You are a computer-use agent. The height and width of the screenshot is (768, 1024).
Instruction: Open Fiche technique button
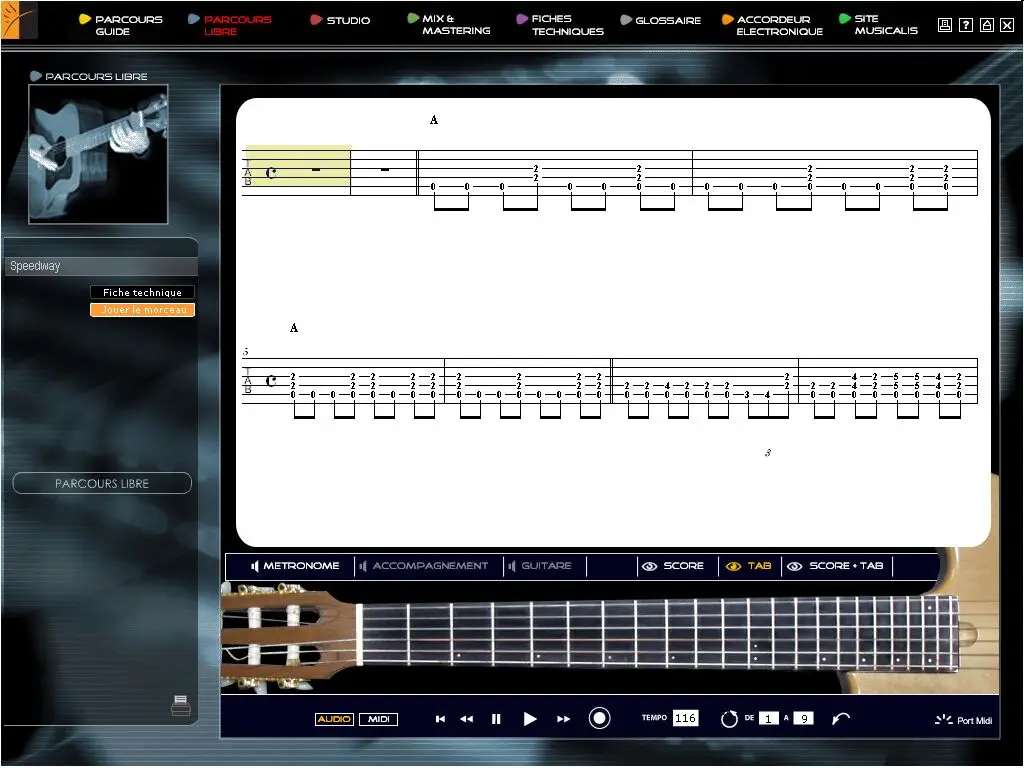click(142, 293)
